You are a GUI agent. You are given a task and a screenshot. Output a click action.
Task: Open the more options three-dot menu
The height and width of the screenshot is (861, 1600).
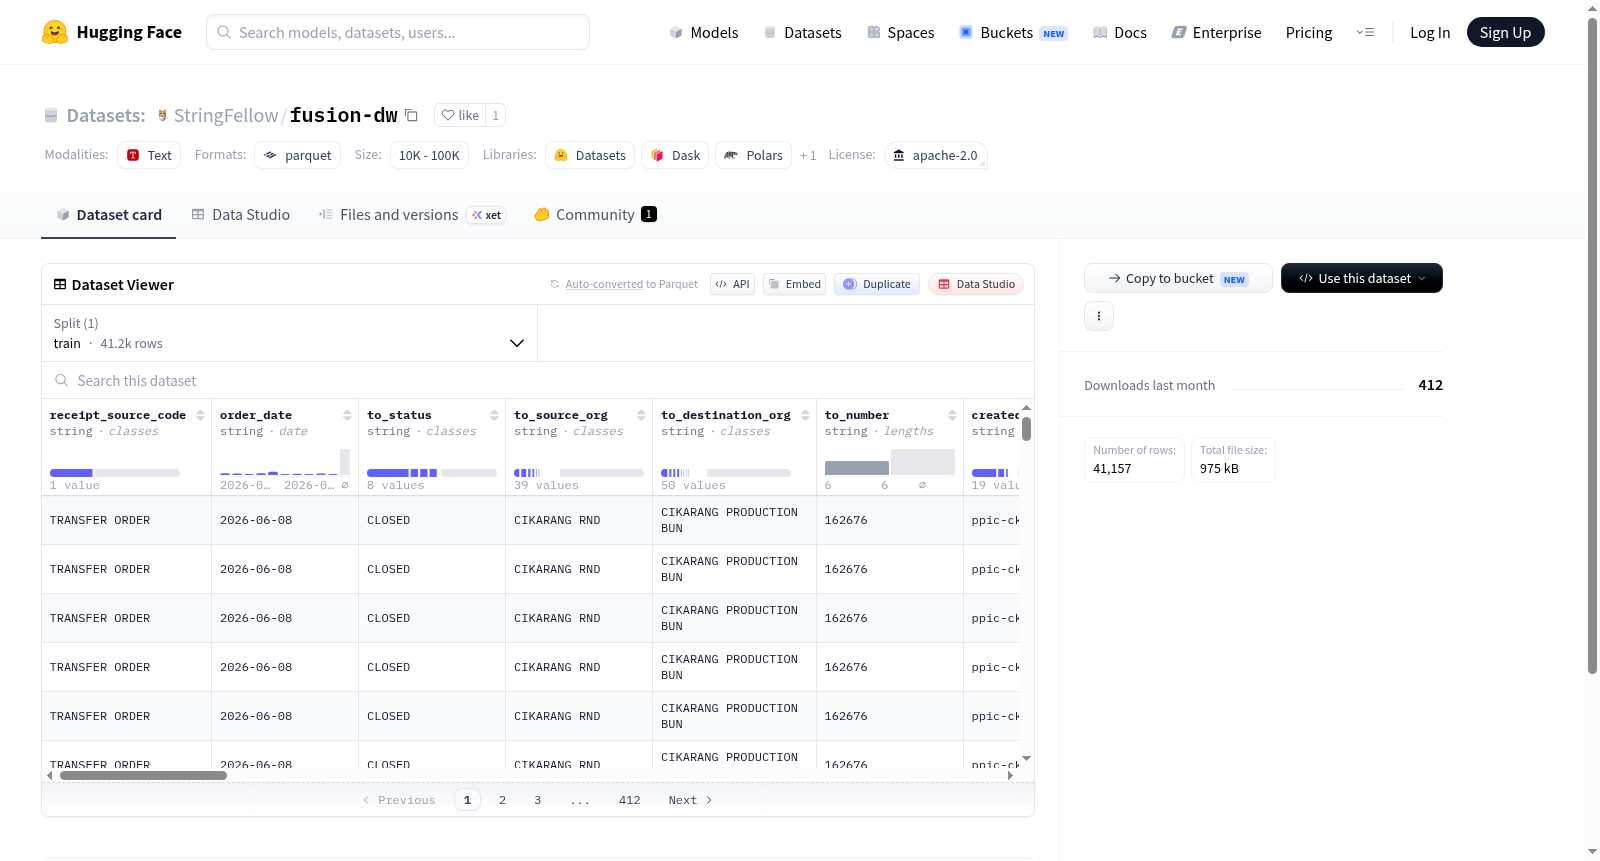point(1099,316)
